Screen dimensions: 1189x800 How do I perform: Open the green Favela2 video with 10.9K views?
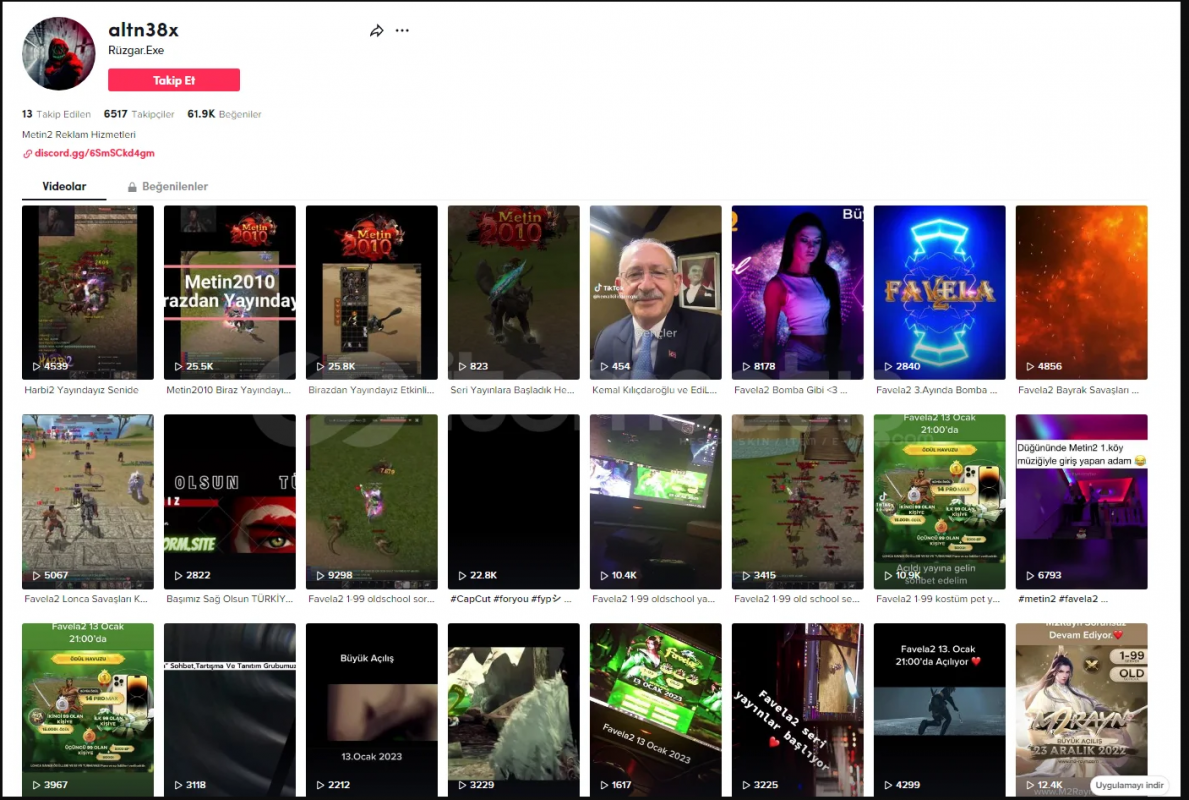click(940, 501)
